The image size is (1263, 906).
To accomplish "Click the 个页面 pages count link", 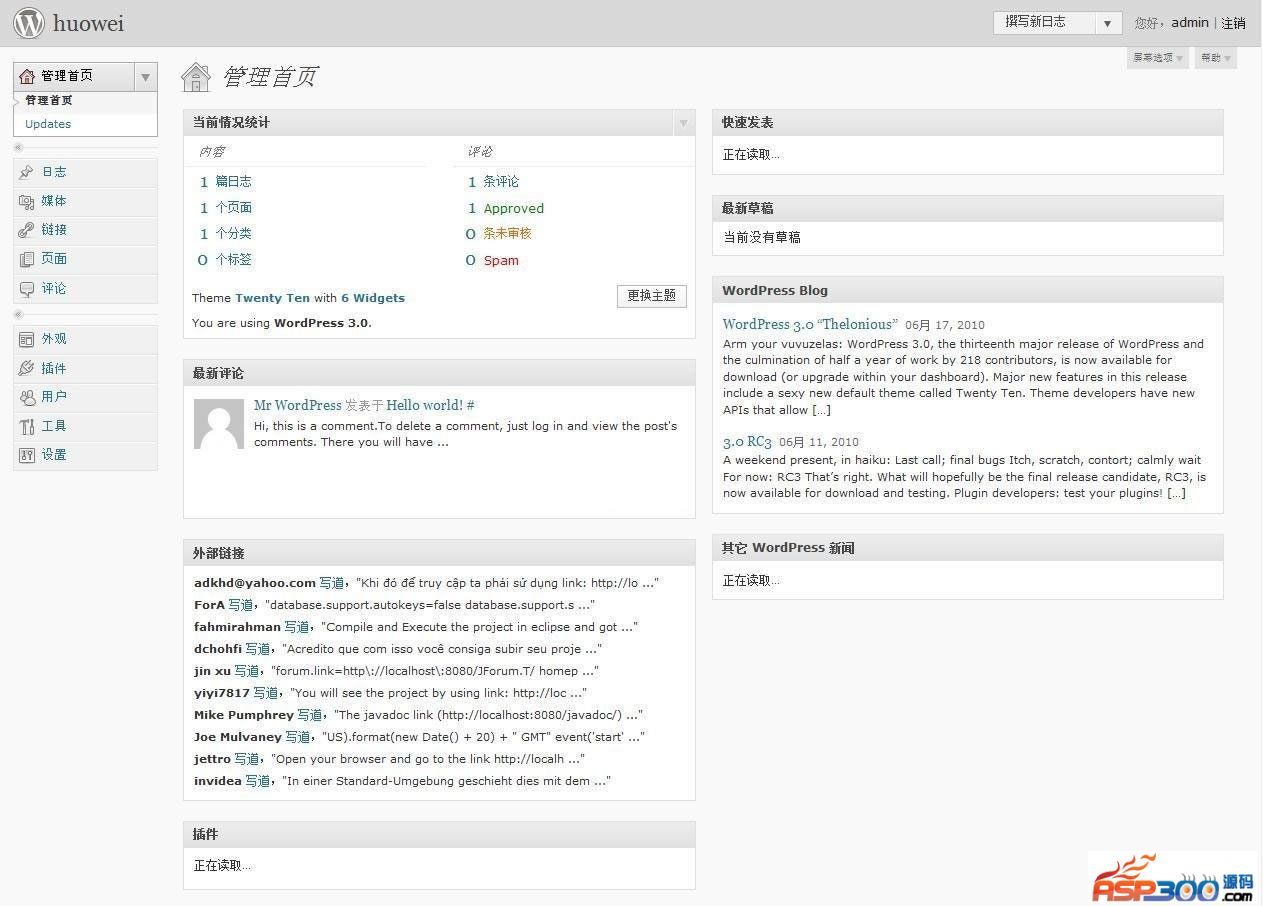I will tap(234, 208).
